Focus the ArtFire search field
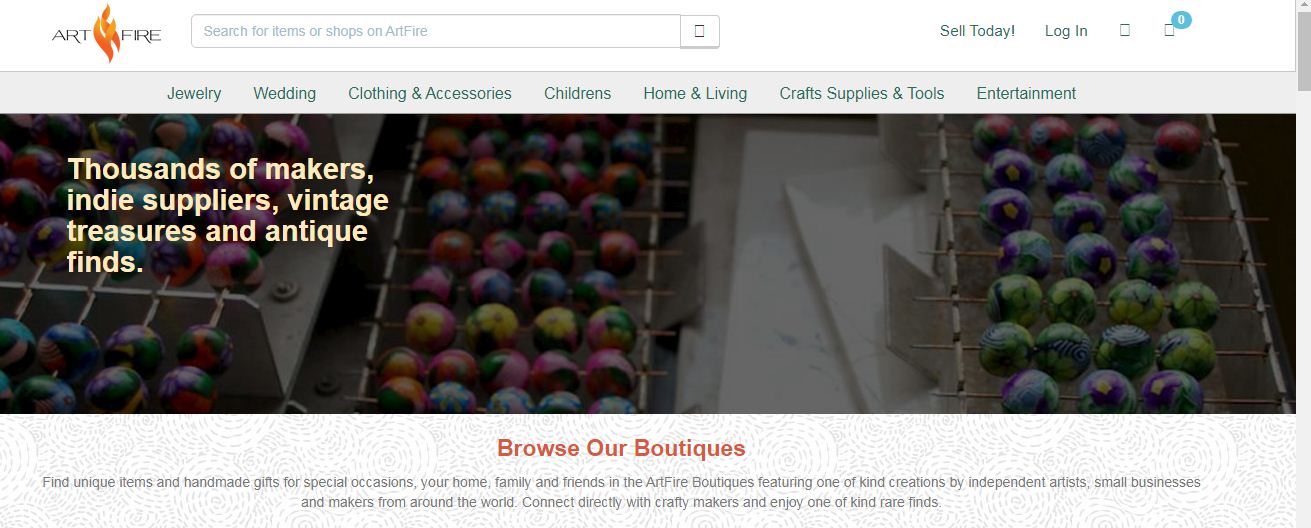The width and height of the screenshot is (1311, 528). coord(436,31)
